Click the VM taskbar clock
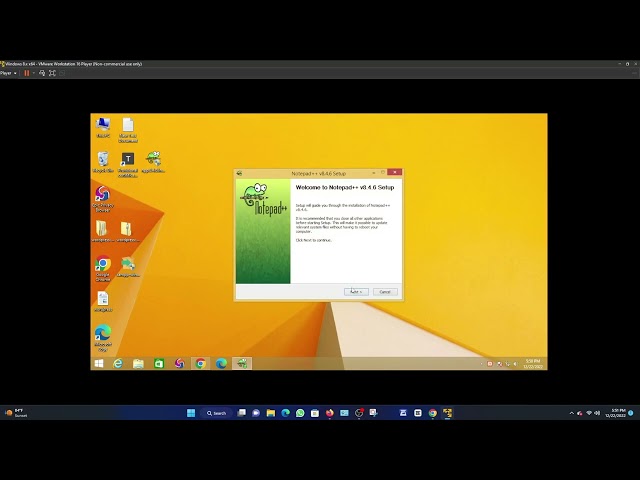 [x=533, y=364]
